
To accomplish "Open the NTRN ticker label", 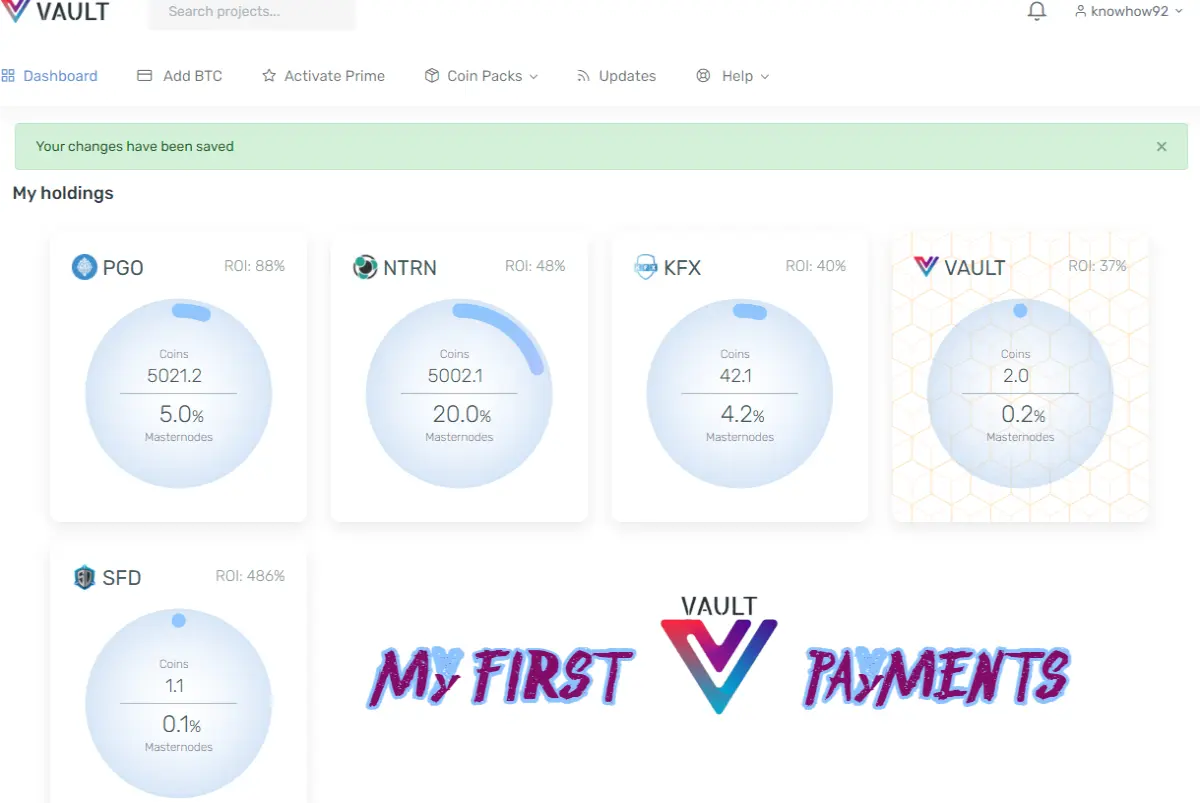I will pyautogui.click(x=410, y=268).
